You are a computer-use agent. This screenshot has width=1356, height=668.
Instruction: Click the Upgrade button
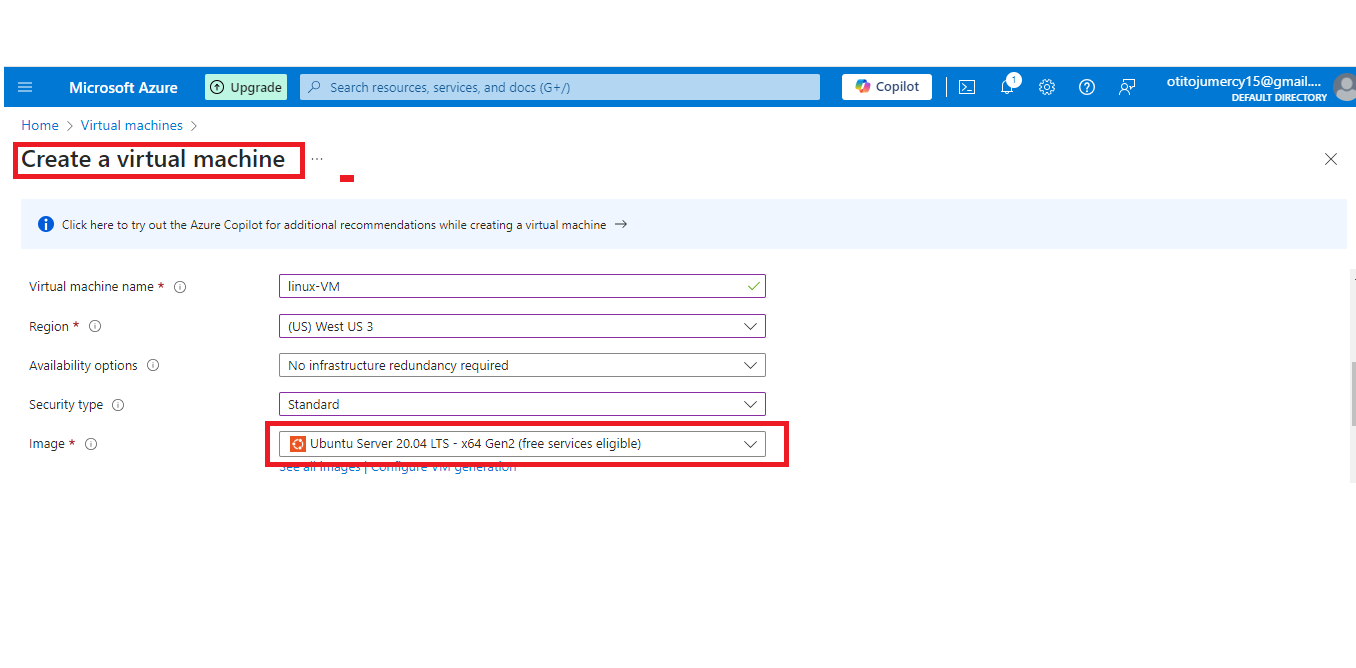246,87
